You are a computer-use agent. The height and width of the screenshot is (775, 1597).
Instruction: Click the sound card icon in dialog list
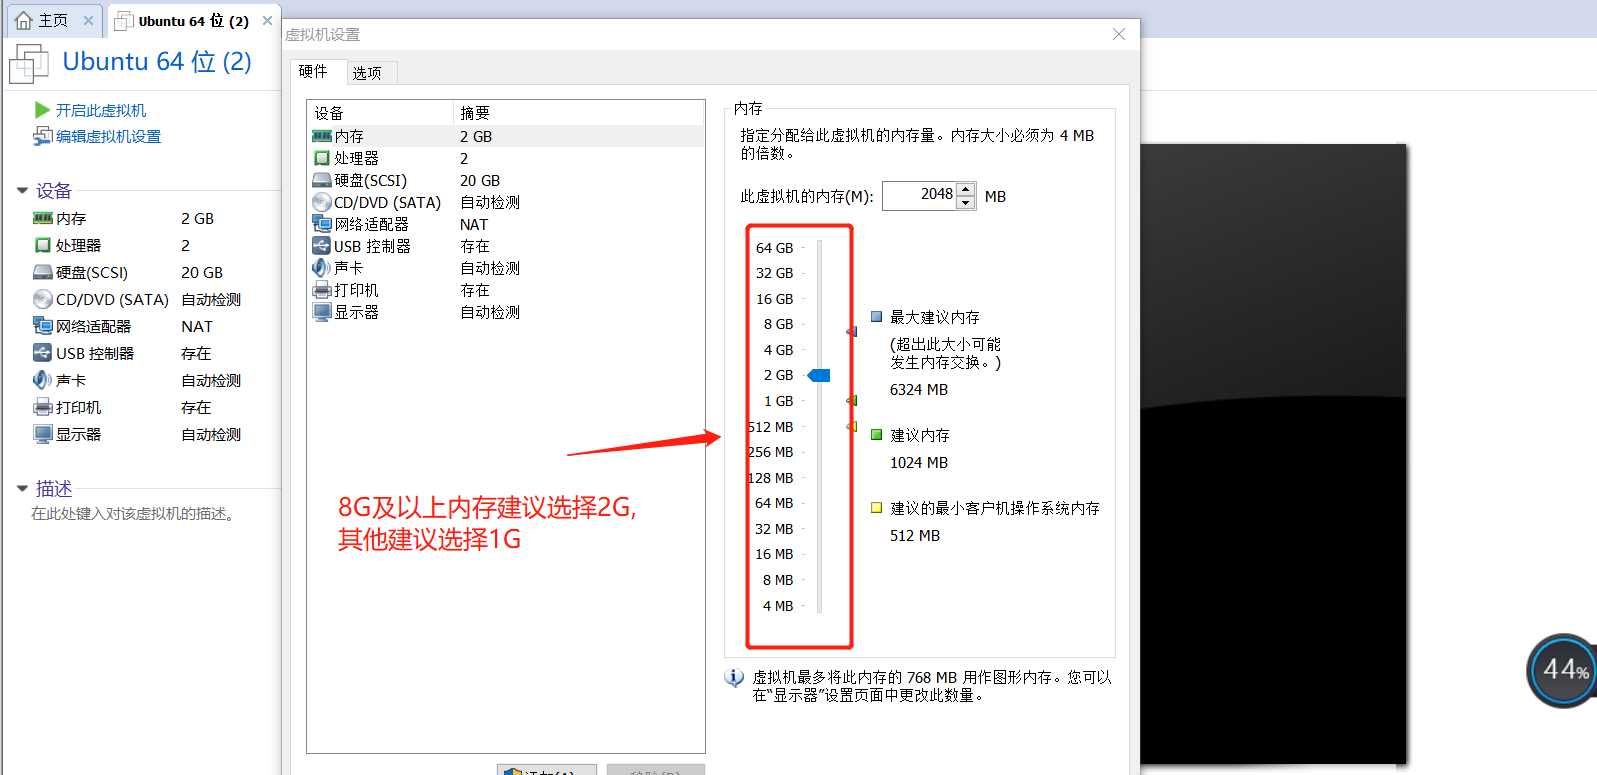point(322,268)
